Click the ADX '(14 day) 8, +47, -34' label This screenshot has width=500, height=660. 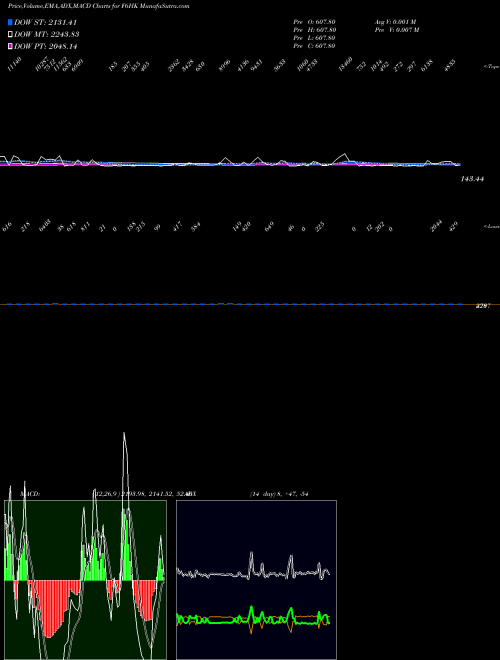click(x=279, y=494)
